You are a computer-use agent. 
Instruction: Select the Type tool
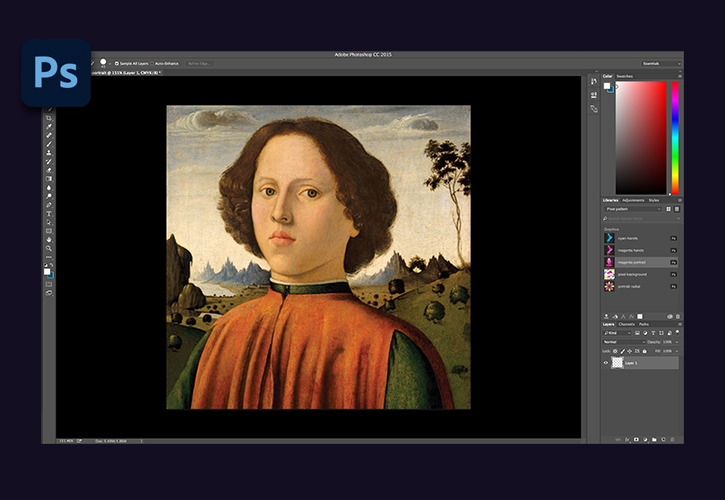pyautogui.click(x=49, y=214)
